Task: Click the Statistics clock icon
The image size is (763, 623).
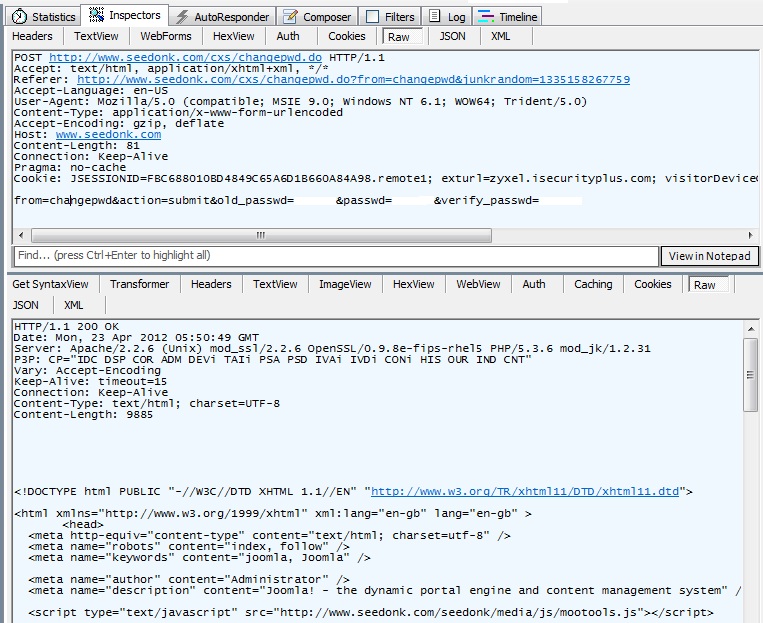Action: coord(19,17)
